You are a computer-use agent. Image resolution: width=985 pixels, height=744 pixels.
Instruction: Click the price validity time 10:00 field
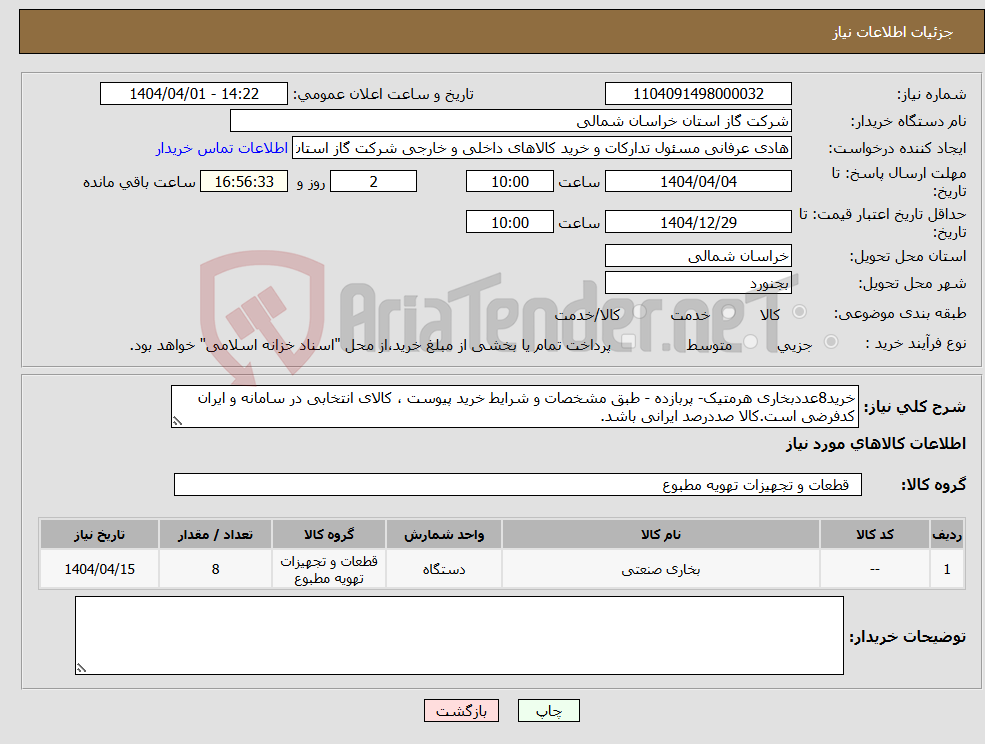[x=509, y=222]
